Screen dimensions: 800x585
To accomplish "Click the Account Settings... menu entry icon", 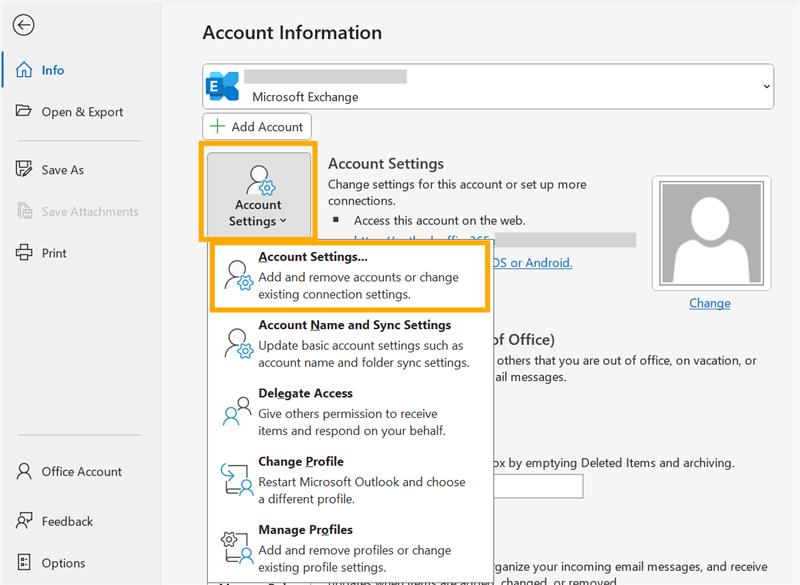I will pos(238,275).
